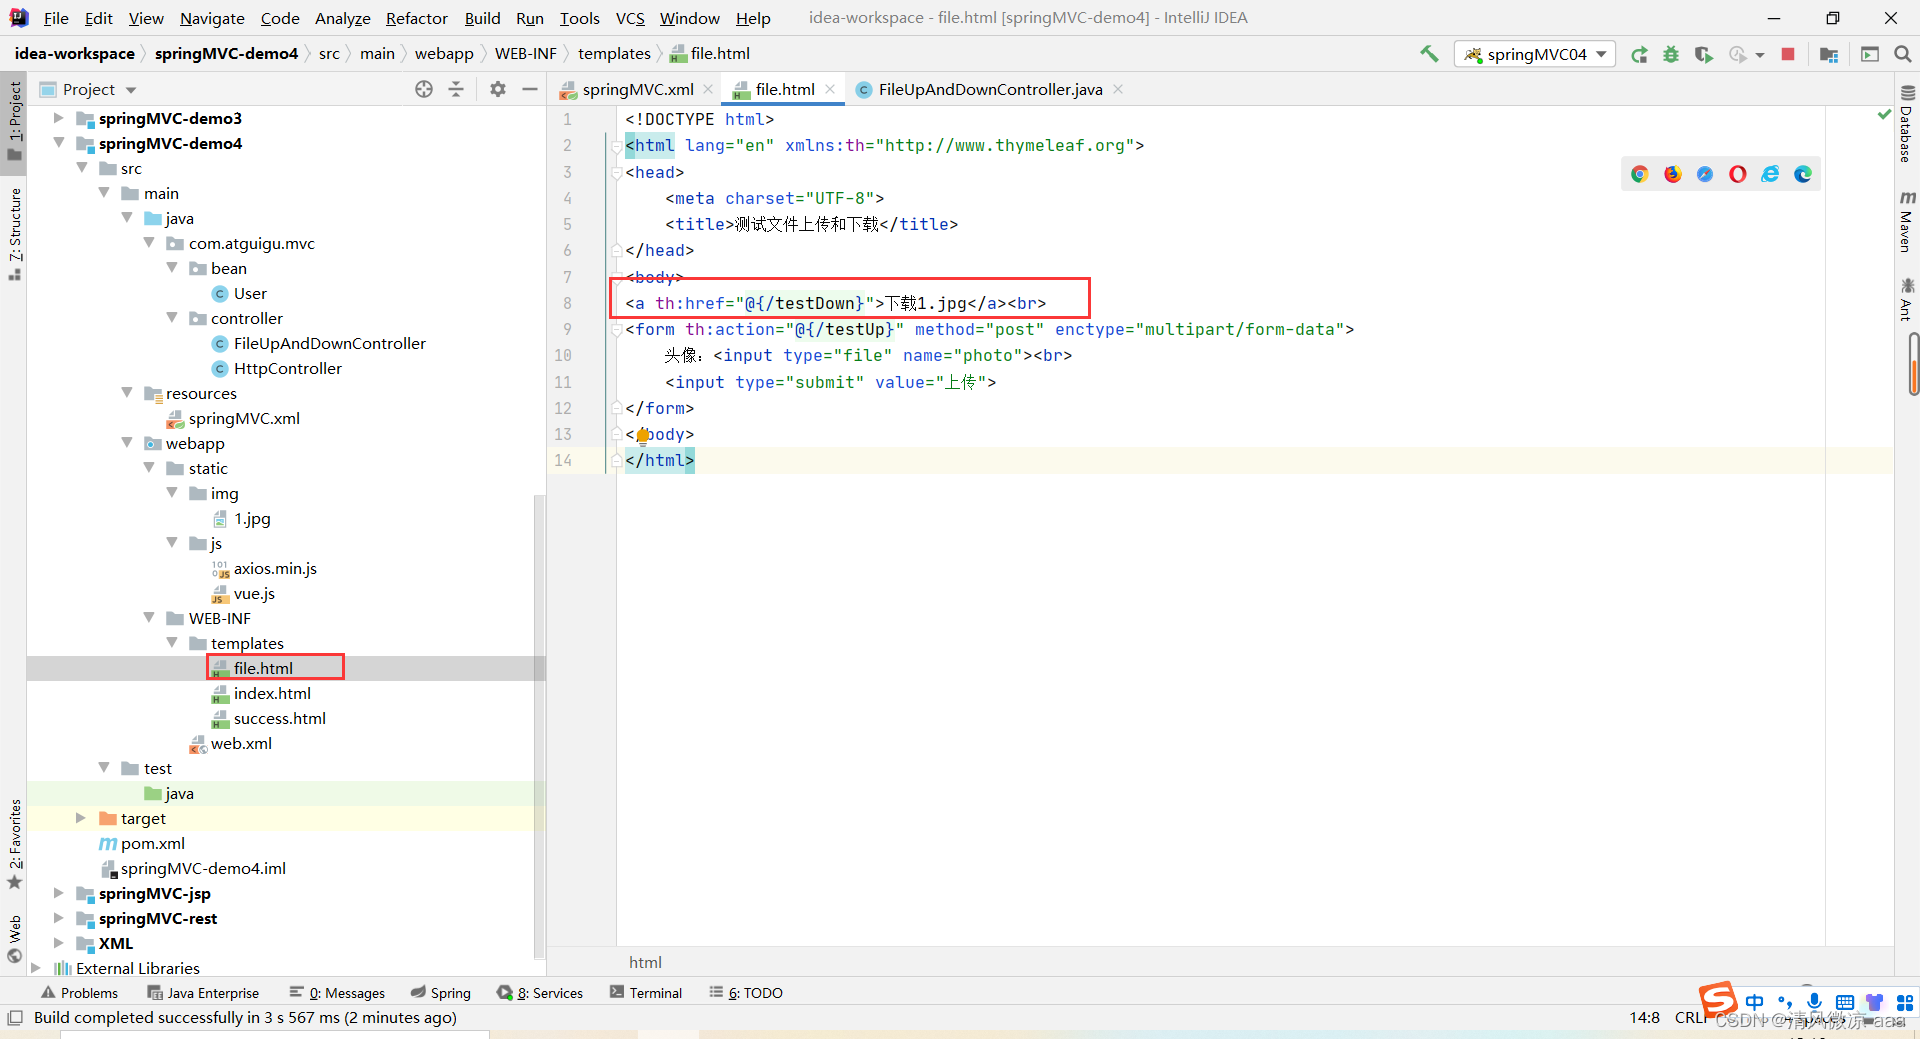Click the 14:8 caret position indicator
Viewport: 1920px width, 1039px height.
[1644, 1018]
